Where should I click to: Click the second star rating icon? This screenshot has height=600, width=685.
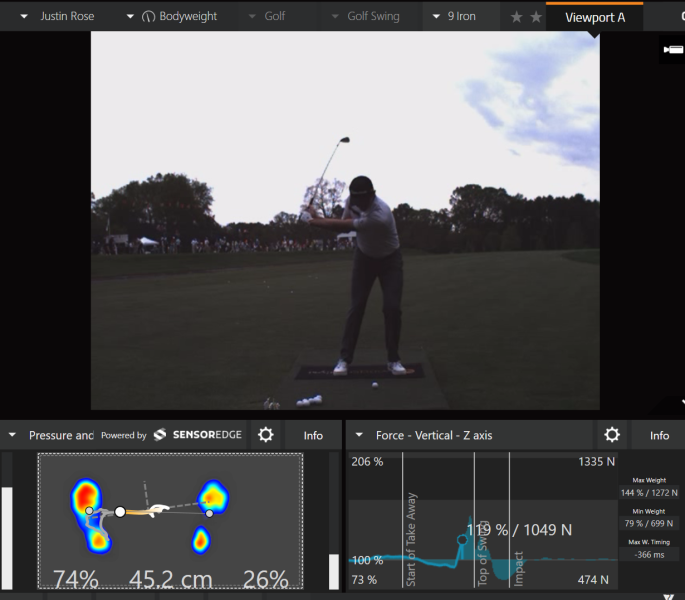(536, 17)
